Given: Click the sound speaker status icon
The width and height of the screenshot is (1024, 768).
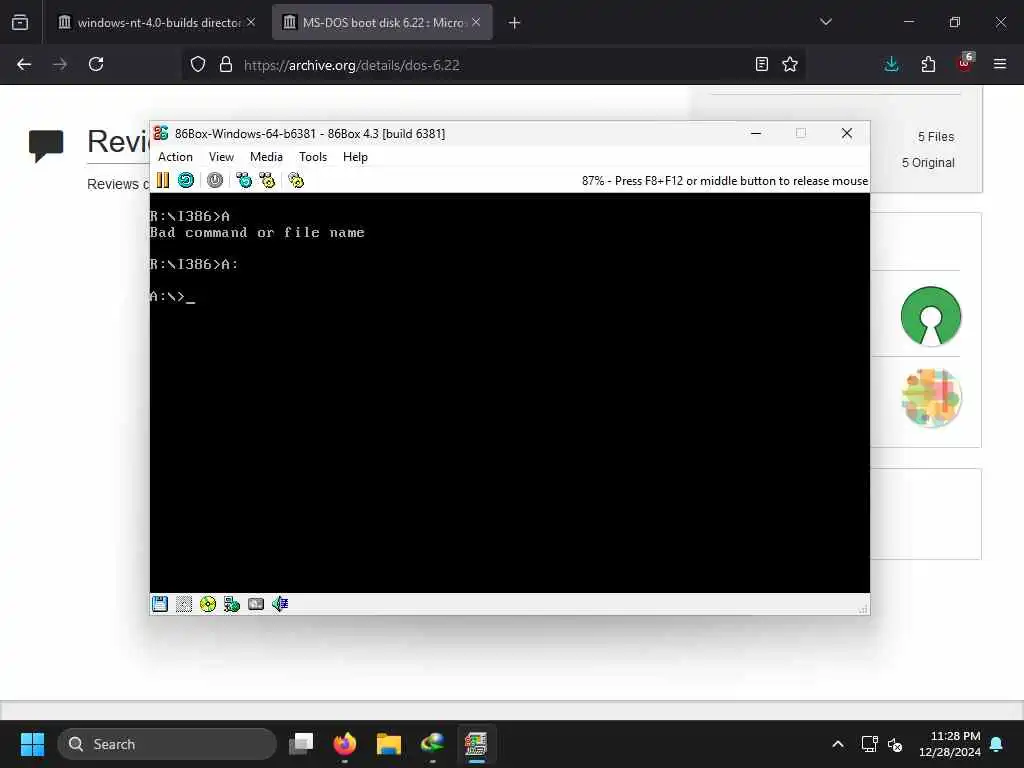Looking at the screenshot, I should (280, 604).
